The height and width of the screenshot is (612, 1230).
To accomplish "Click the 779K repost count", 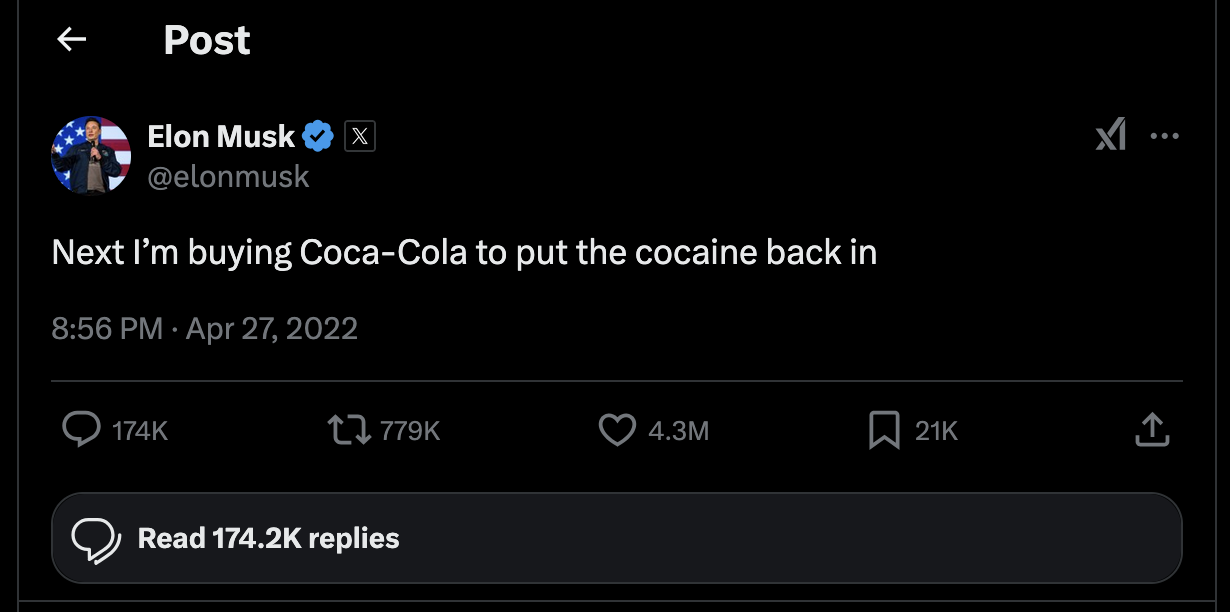I will click(410, 431).
